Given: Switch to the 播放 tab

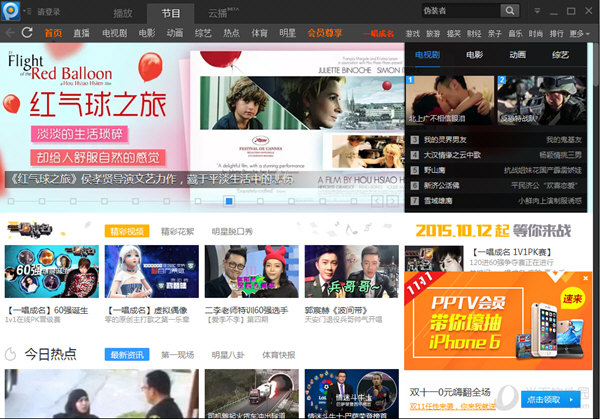Looking at the screenshot, I should tap(123, 13).
